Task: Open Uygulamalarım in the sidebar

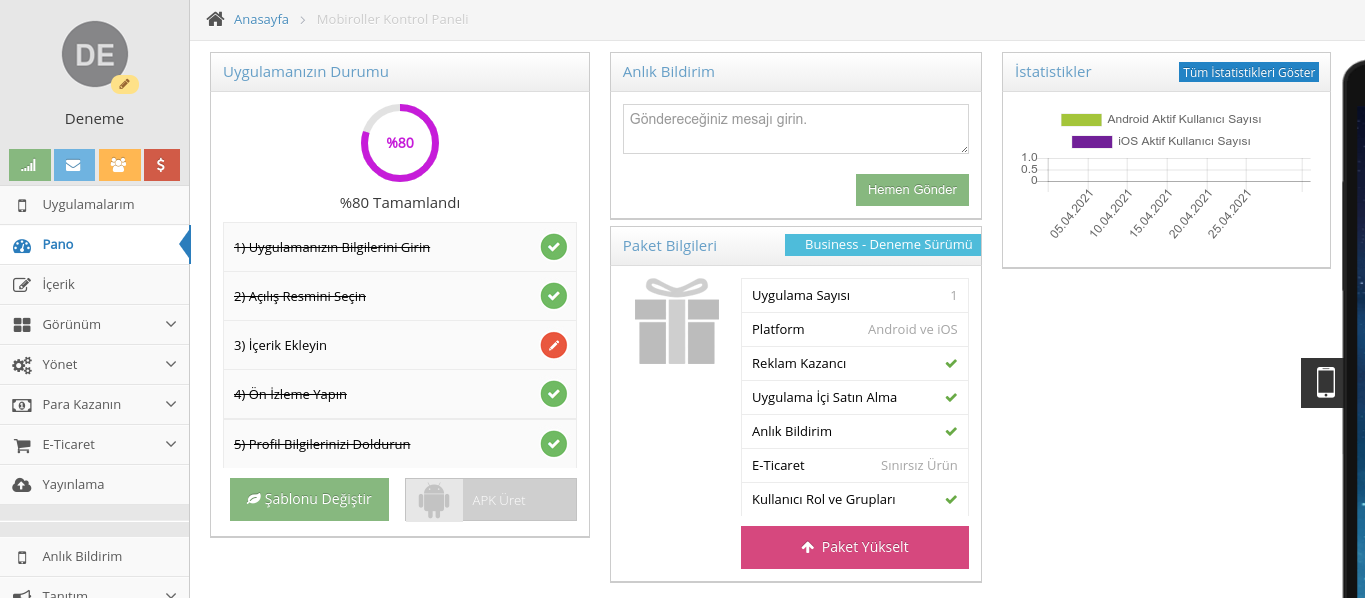Action: pyautogui.click(x=87, y=205)
